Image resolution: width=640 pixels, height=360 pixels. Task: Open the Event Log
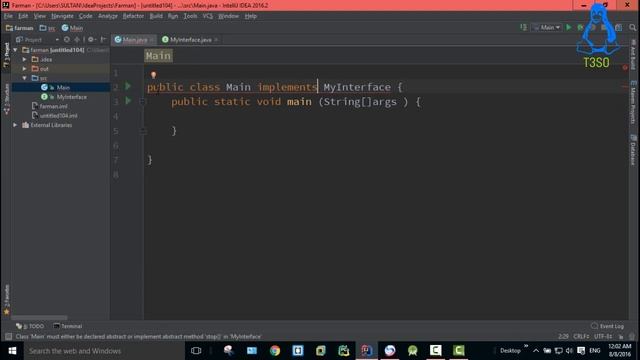point(607,326)
